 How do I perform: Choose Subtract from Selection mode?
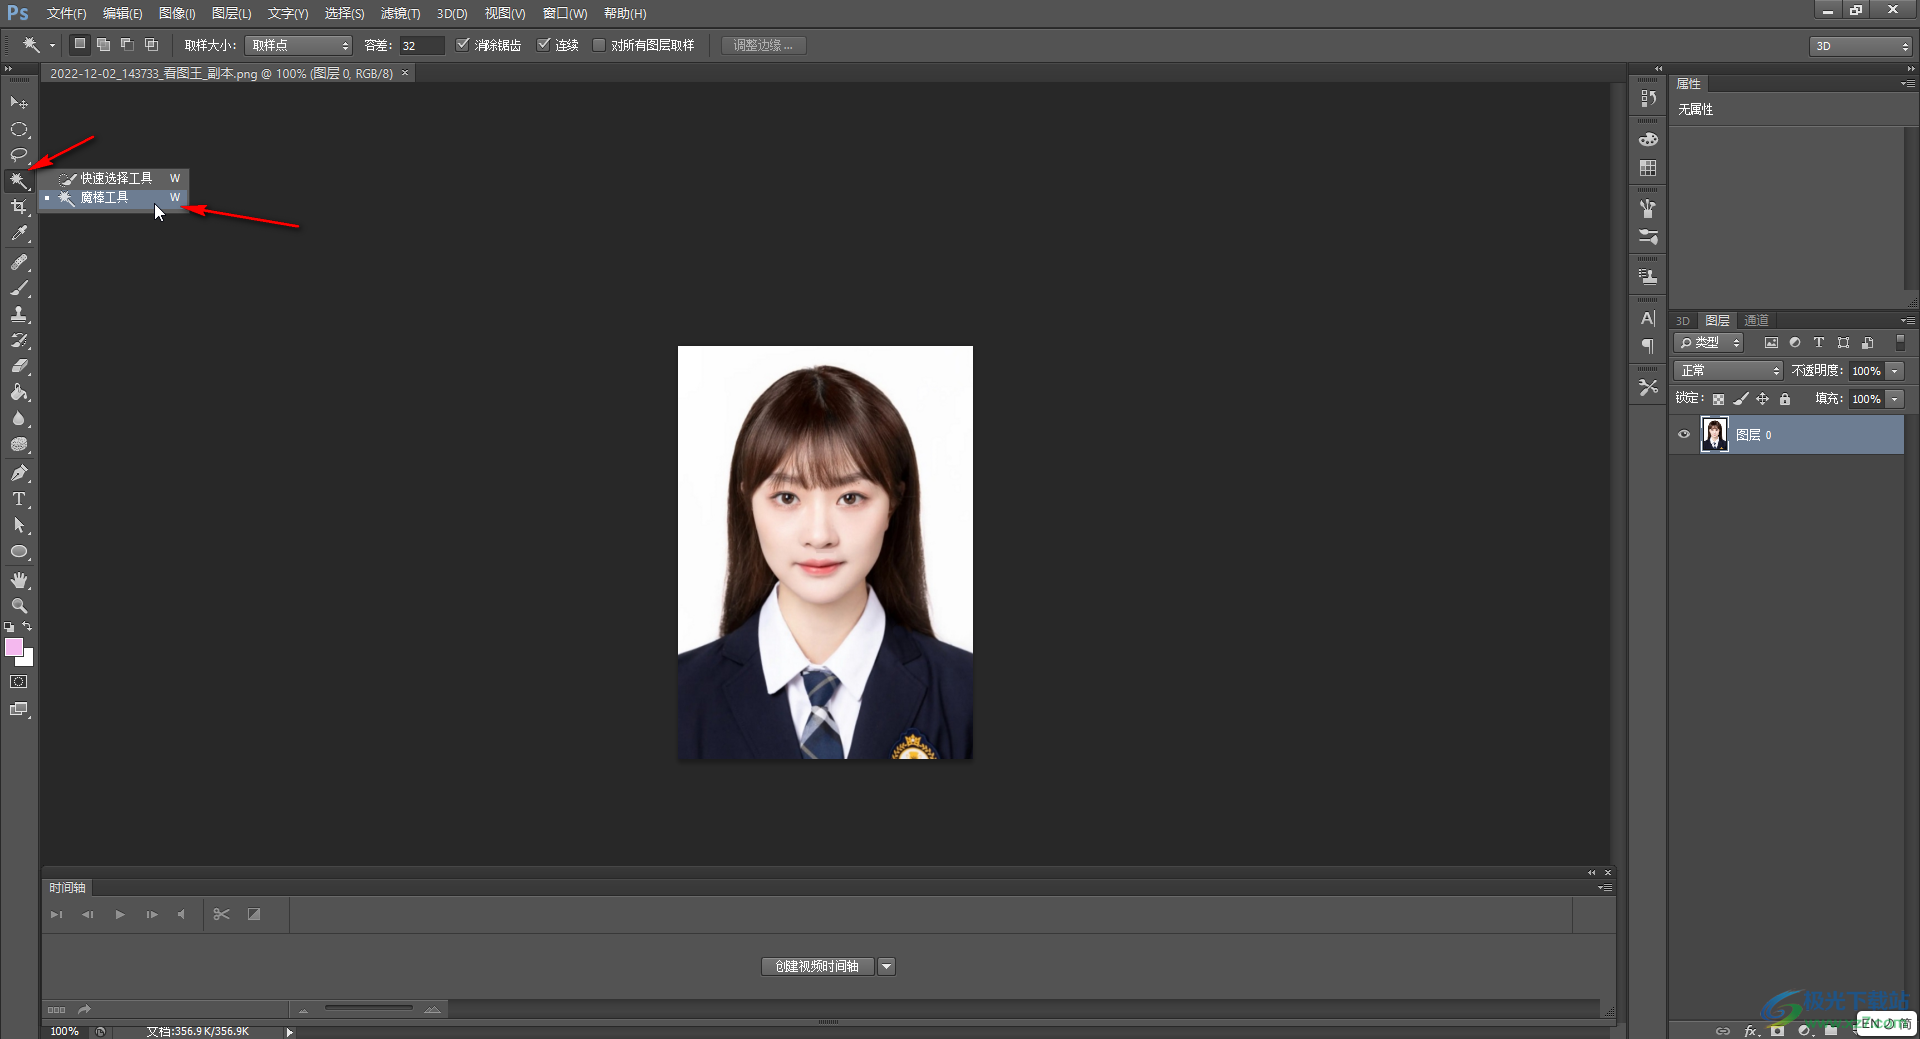(x=127, y=44)
